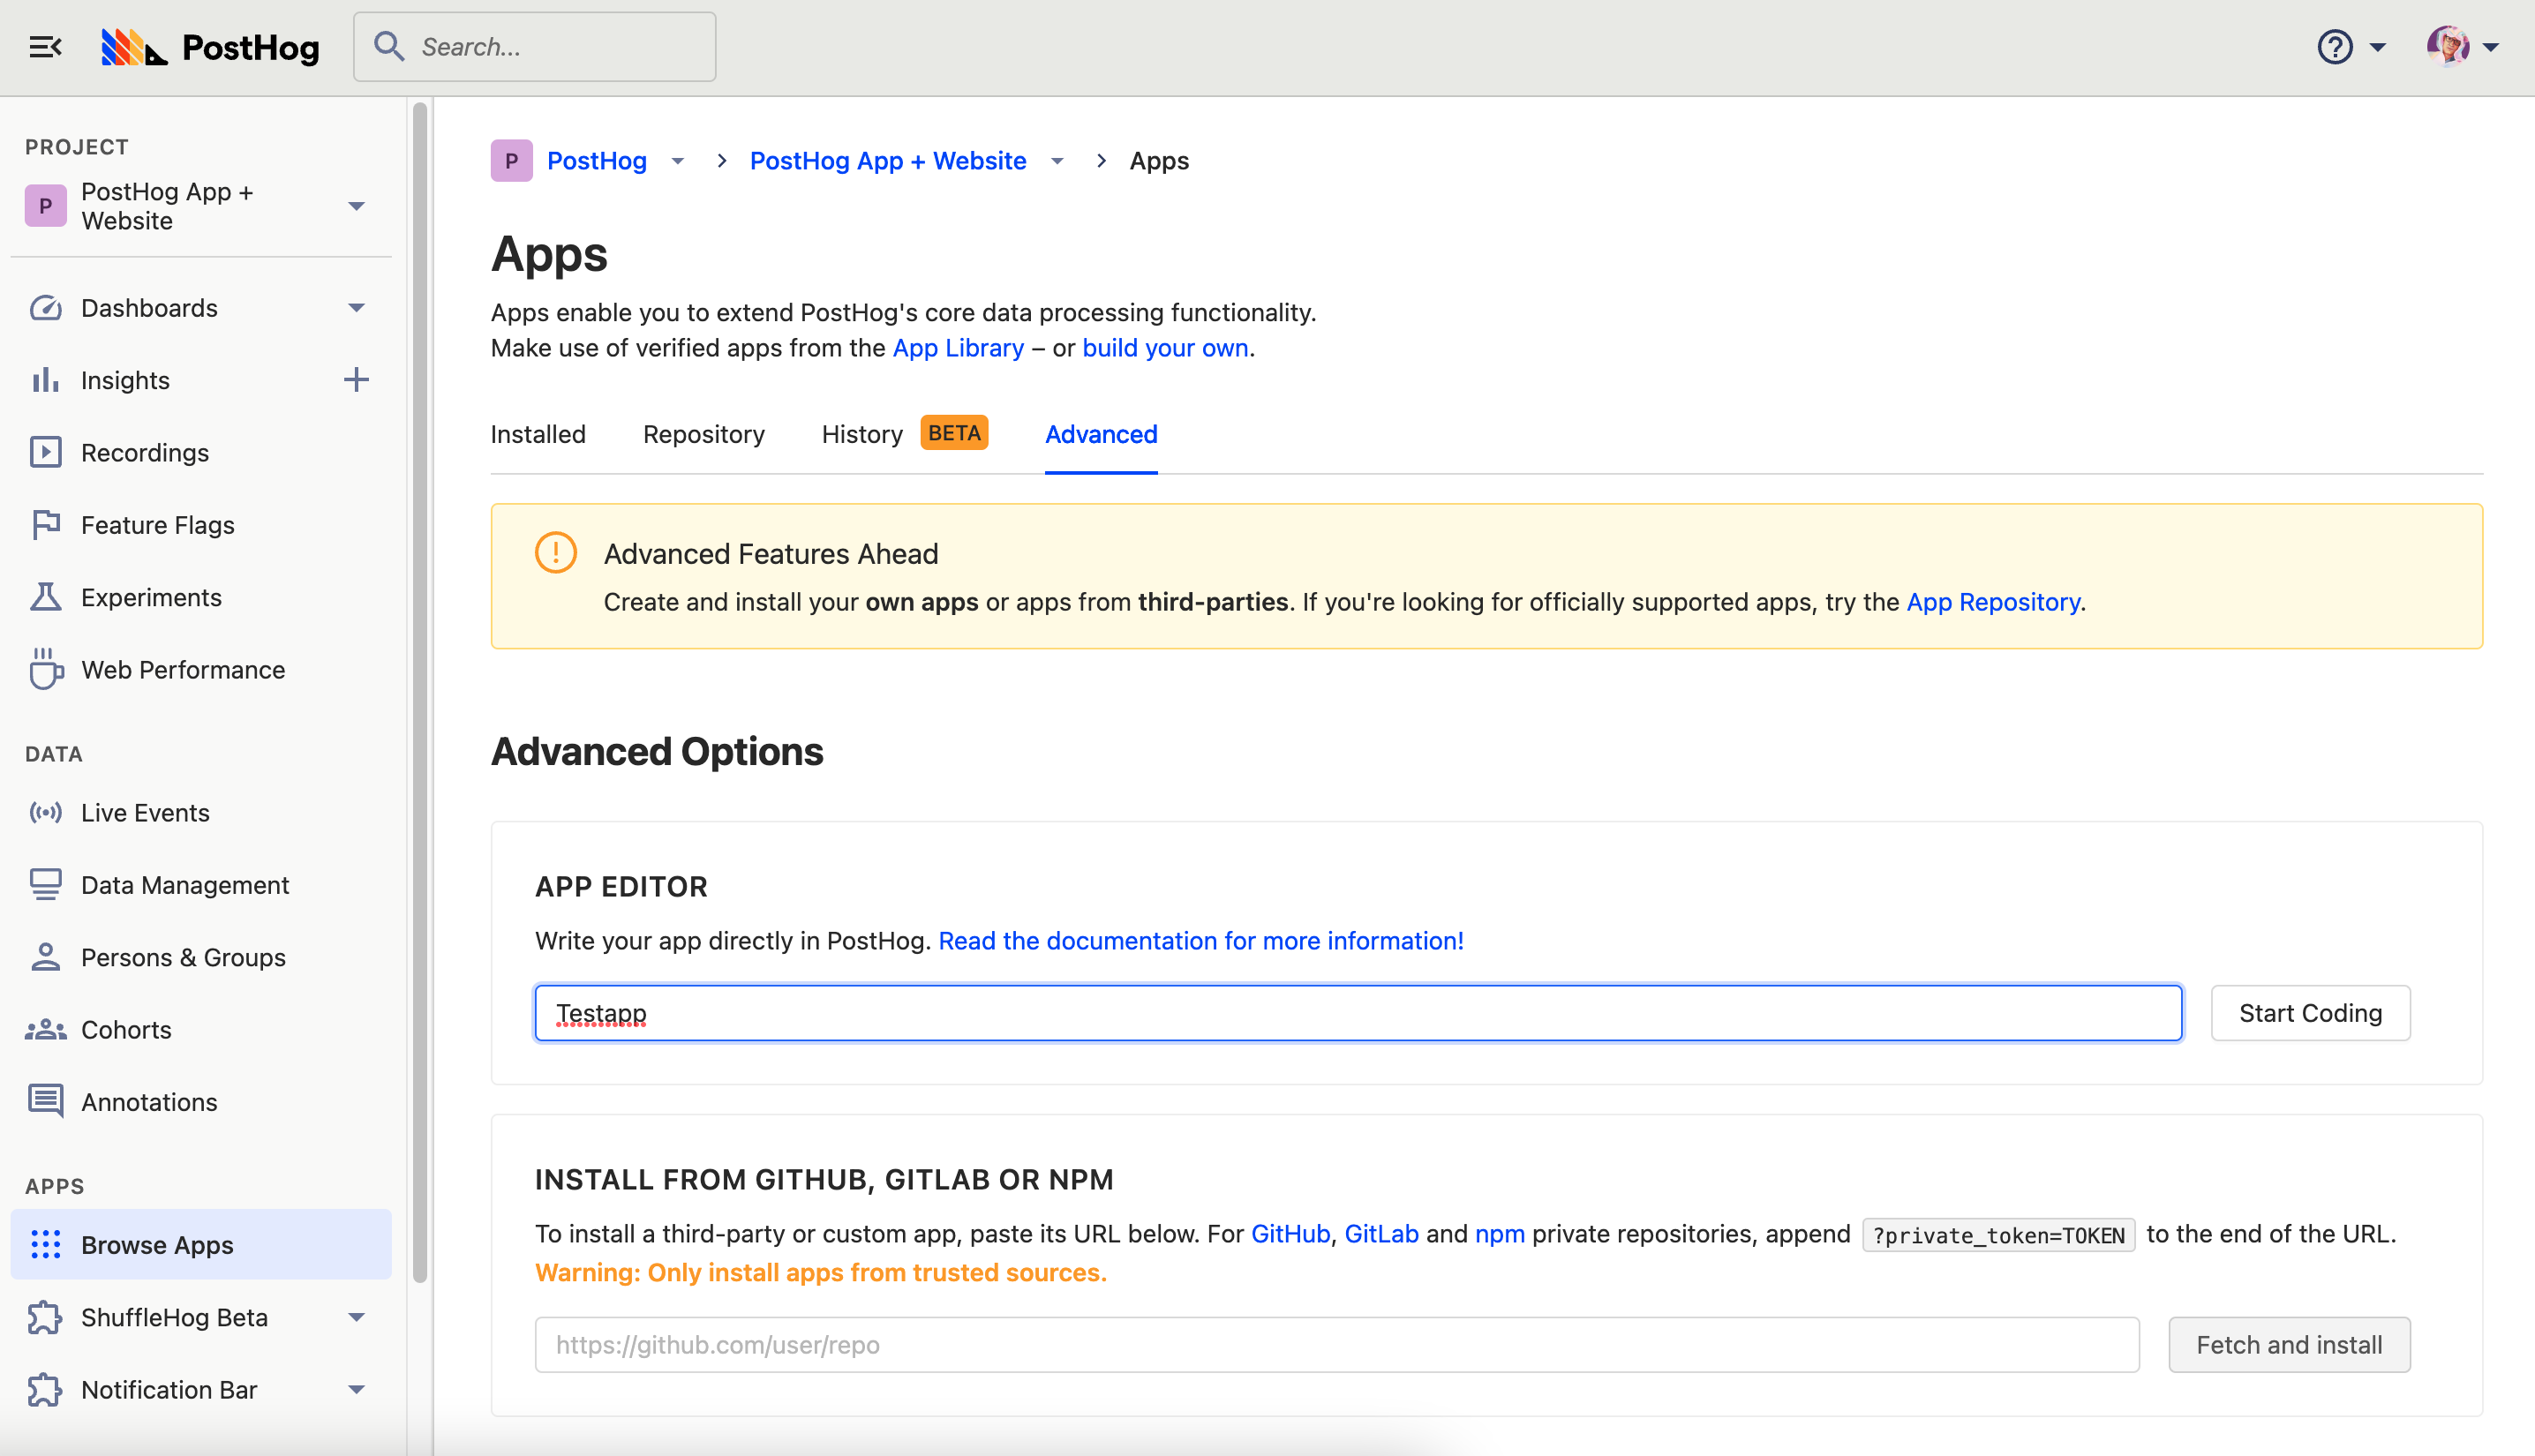Click the Start Coding button
2535x1456 pixels.
tap(2311, 1012)
